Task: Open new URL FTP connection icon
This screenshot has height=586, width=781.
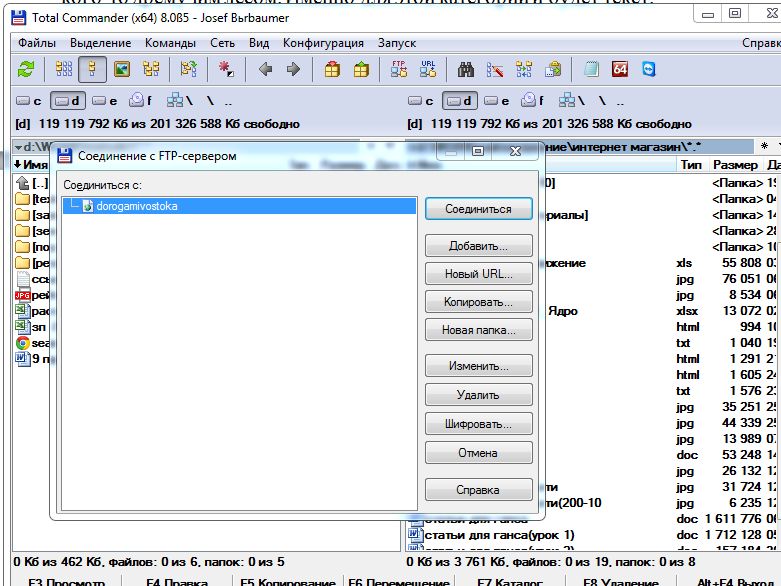Action: pyautogui.click(x=428, y=69)
